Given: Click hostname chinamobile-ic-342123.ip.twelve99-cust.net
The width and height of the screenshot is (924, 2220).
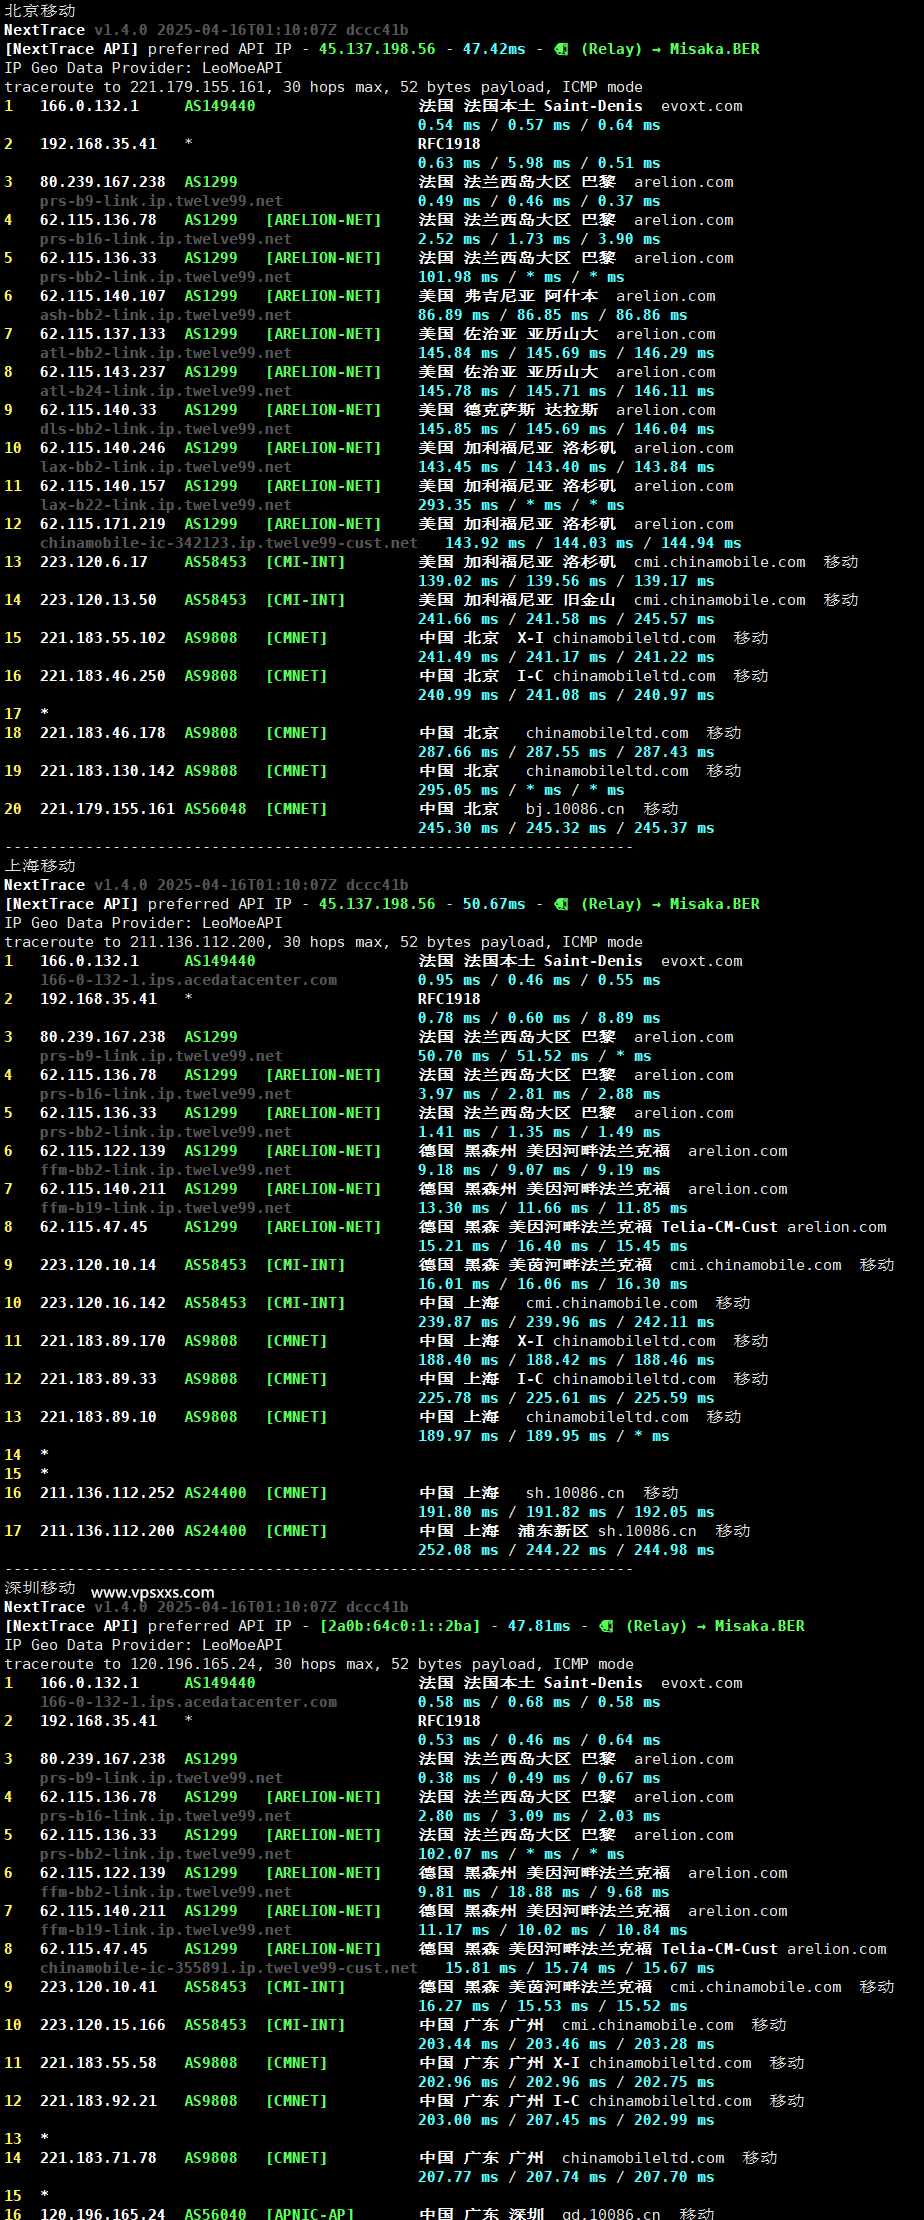Looking at the screenshot, I should coord(229,543).
